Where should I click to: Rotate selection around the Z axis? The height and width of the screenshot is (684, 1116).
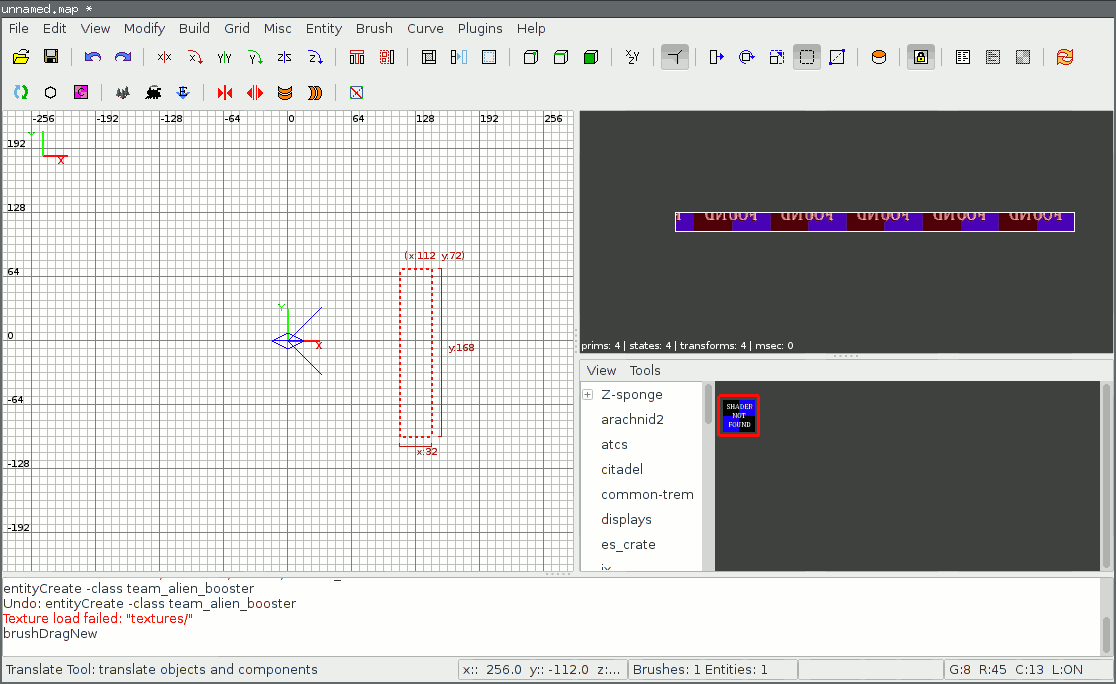tap(315, 57)
